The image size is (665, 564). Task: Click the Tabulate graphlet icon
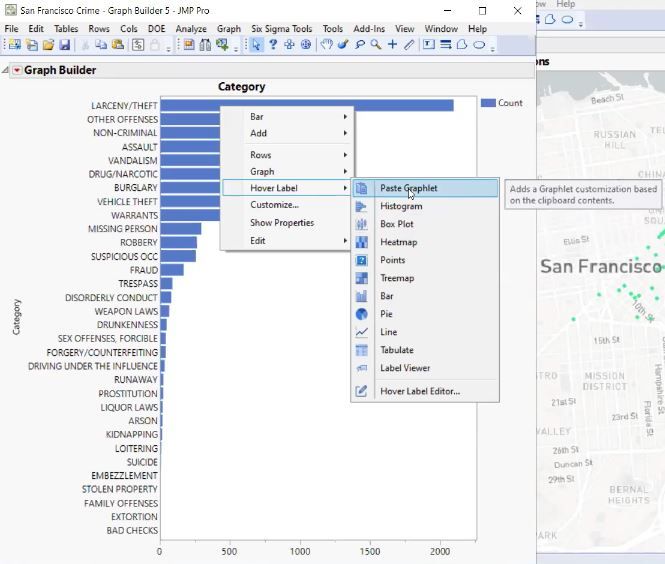point(361,350)
